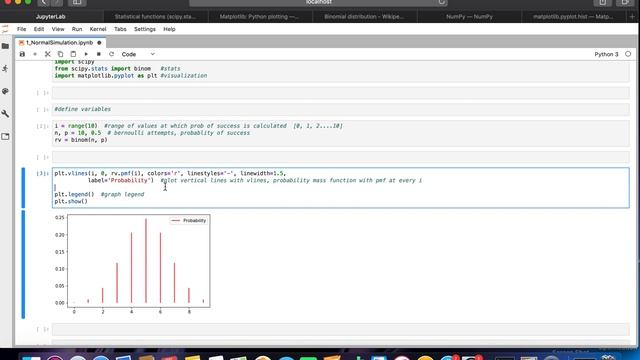
Task: Click the localhost address bar
Action: [318, 2]
